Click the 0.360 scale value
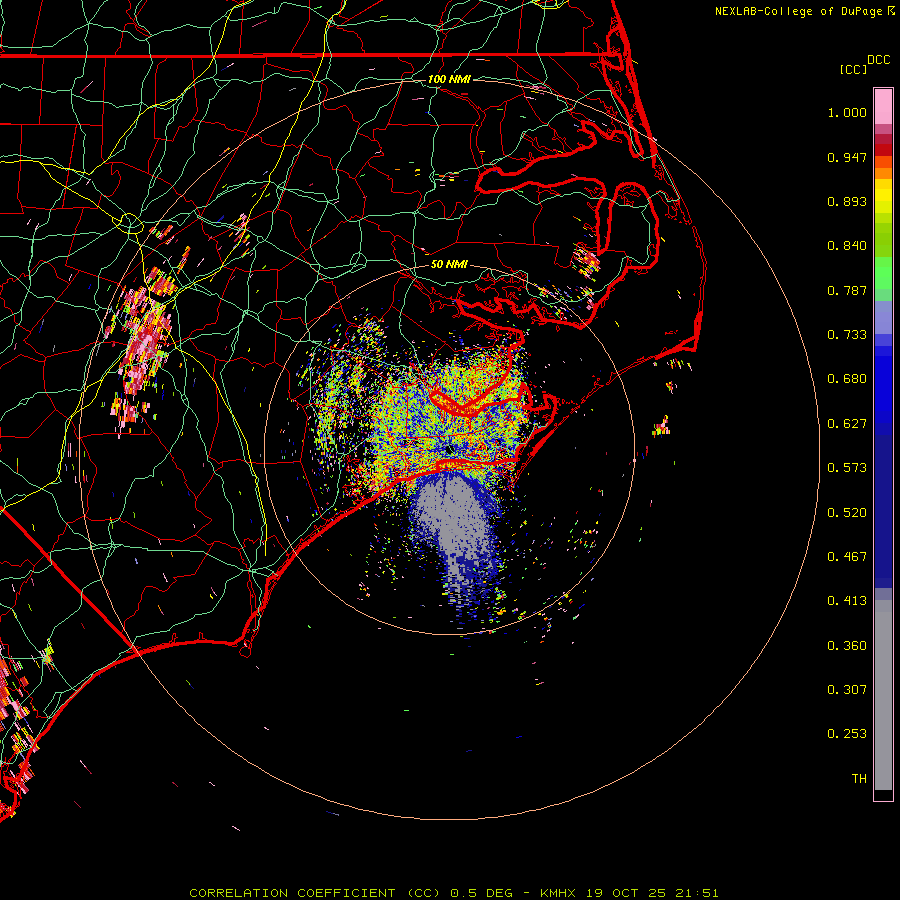Viewport: 900px width, 900px height. pos(847,646)
